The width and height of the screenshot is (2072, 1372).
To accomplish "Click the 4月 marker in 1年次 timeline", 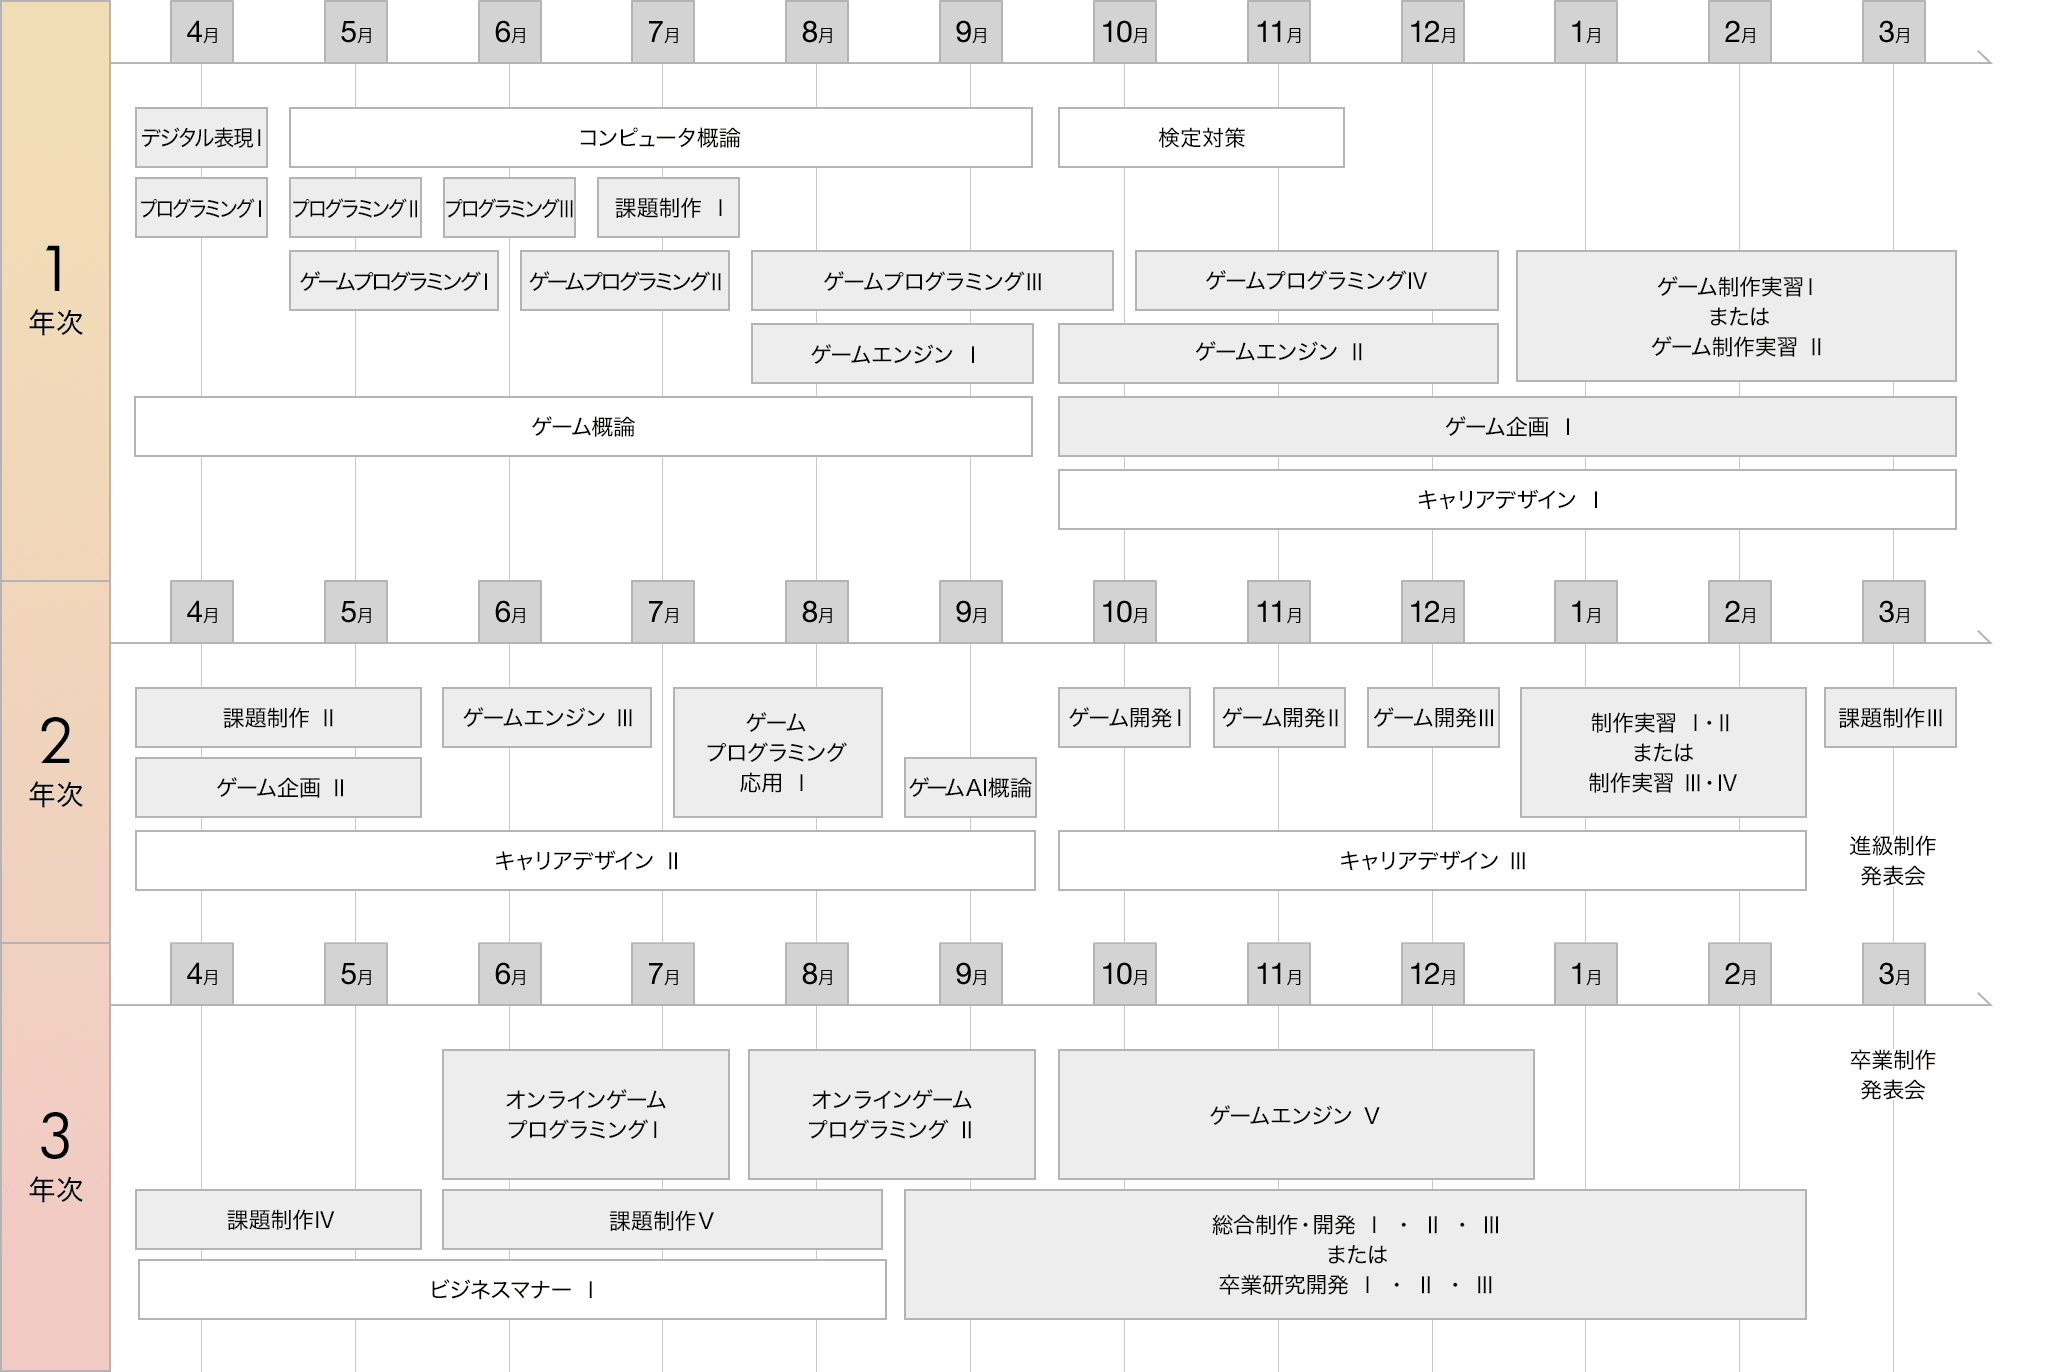I will coord(202,32).
